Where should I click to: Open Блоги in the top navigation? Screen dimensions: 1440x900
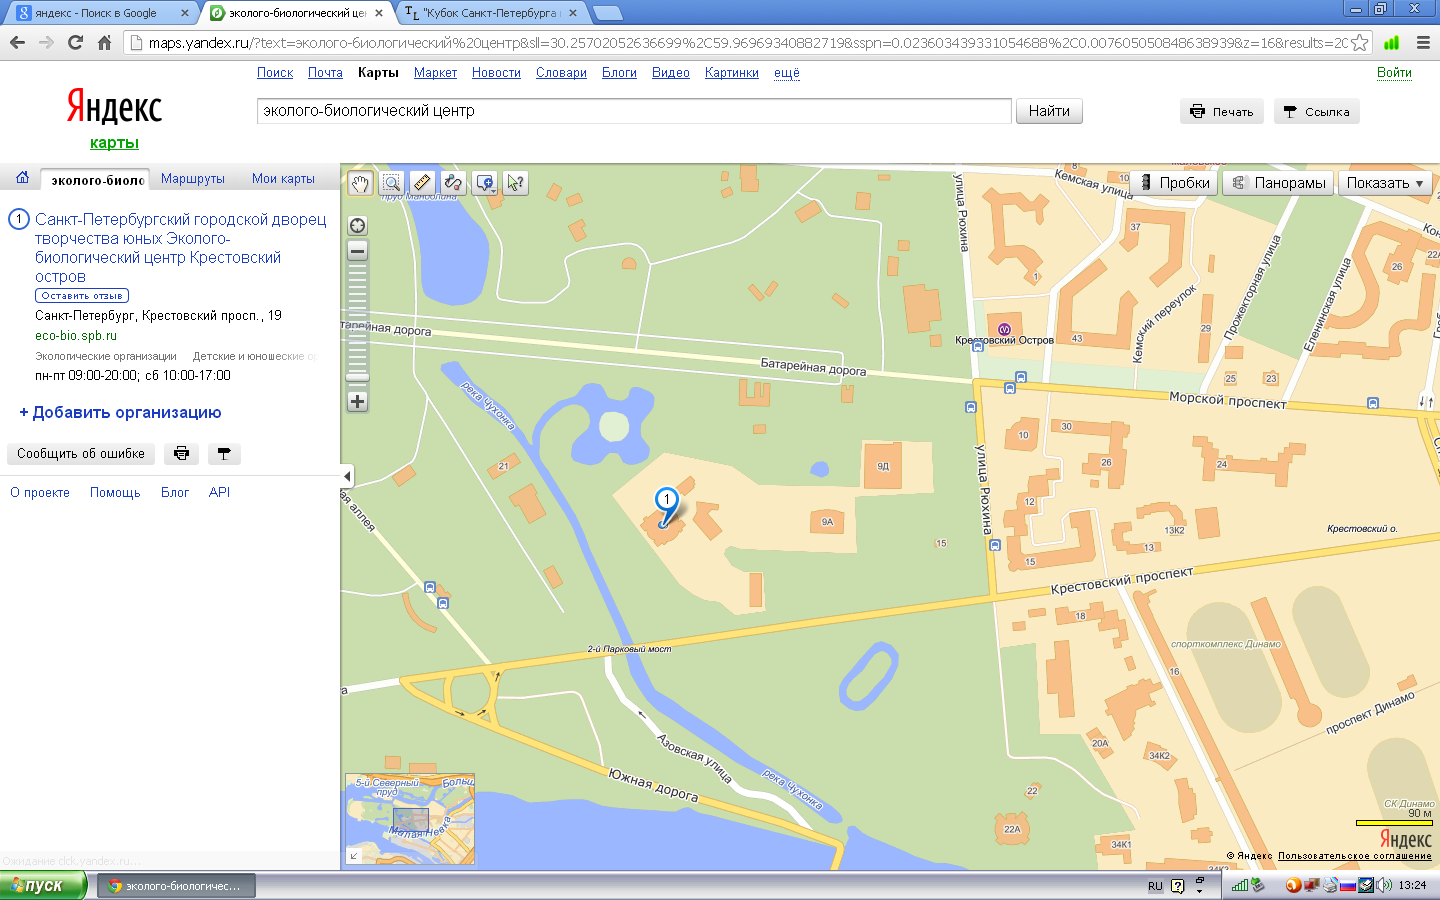[619, 73]
